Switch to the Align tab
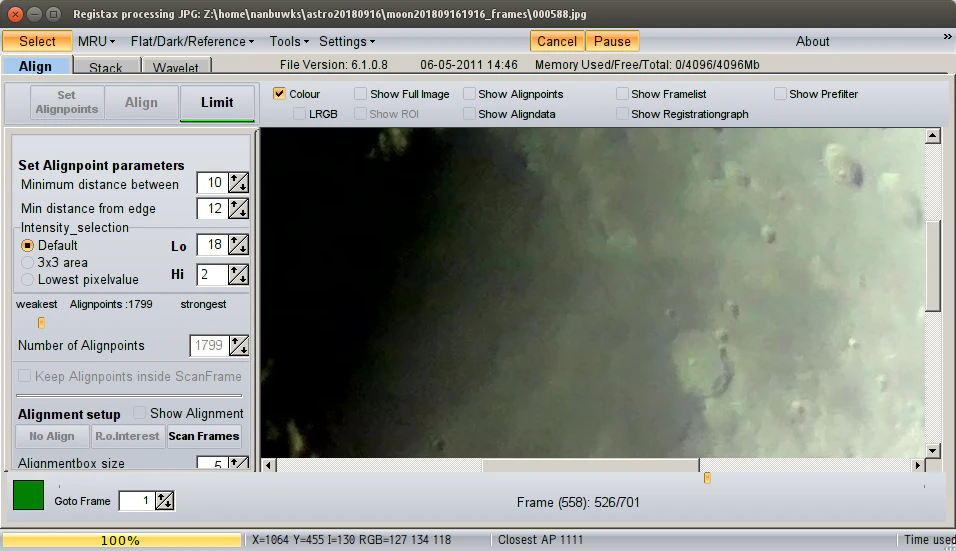Viewport: 956px width, 551px height. pyautogui.click(x=35, y=66)
